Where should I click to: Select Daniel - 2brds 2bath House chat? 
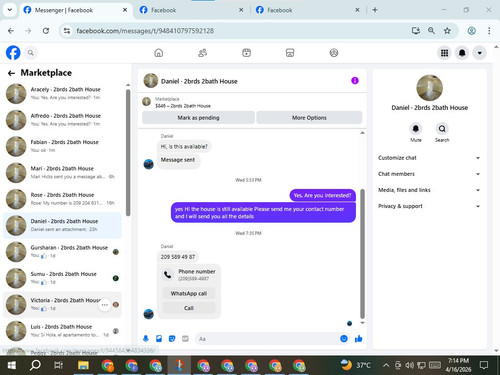pyautogui.click(x=62, y=225)
